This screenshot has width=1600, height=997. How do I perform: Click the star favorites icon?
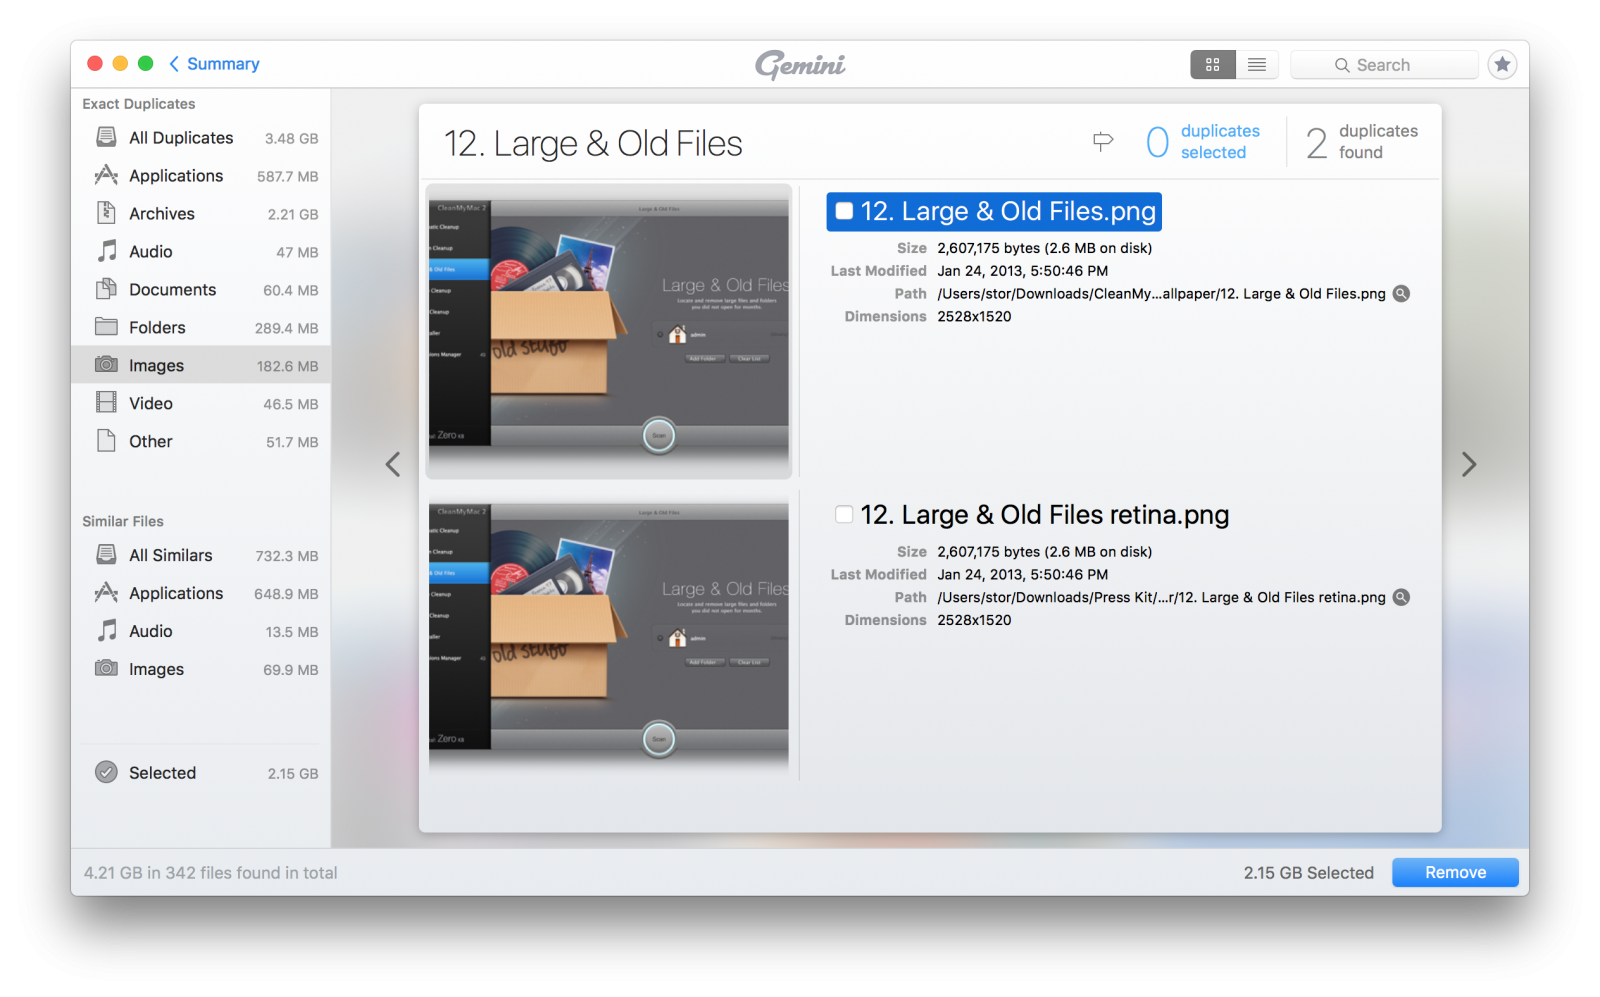click(x=1502, y=65)
